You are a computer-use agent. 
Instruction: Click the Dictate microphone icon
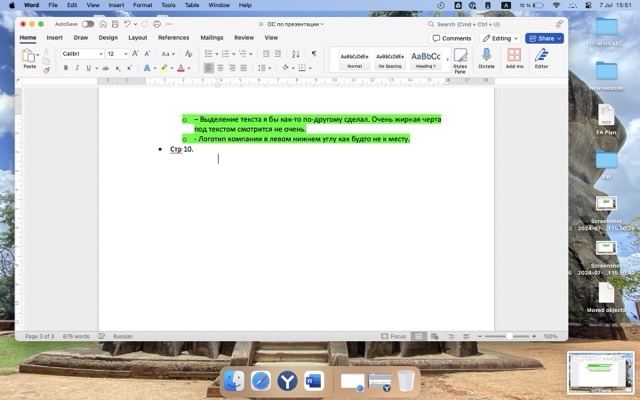pyautogui.click(x=486, y=57)
